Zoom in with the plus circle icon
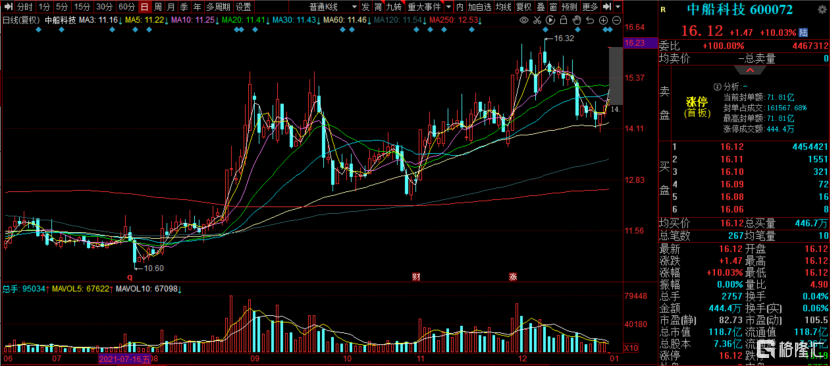Screen dimensions: 831x366 [x=603, y=20]
